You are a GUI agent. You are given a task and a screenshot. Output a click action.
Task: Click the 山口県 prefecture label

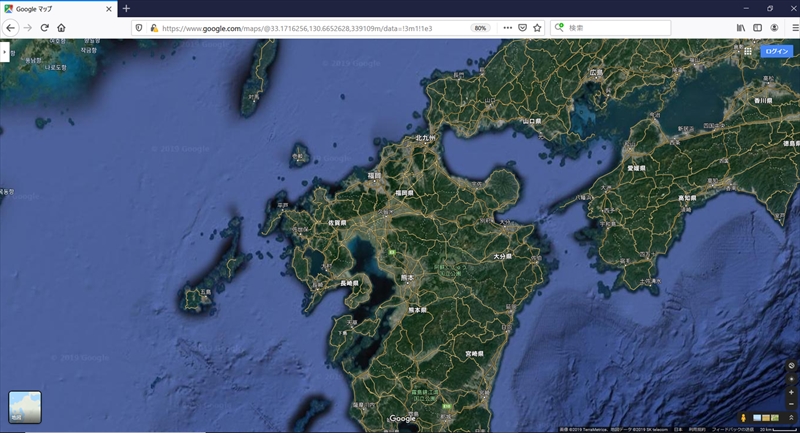tap(532, 121)
